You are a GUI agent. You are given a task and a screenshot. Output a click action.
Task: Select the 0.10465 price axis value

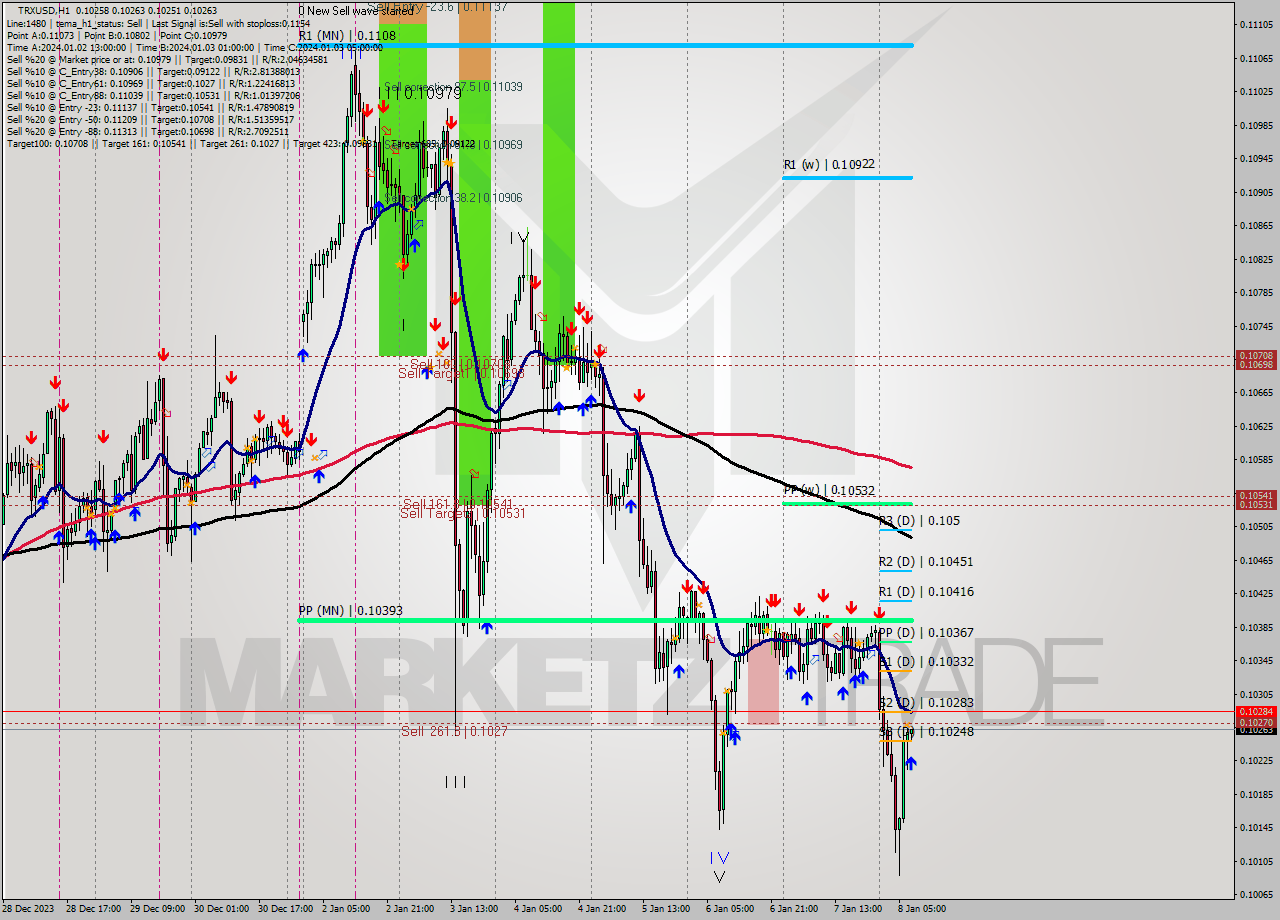coord(1256,560)
